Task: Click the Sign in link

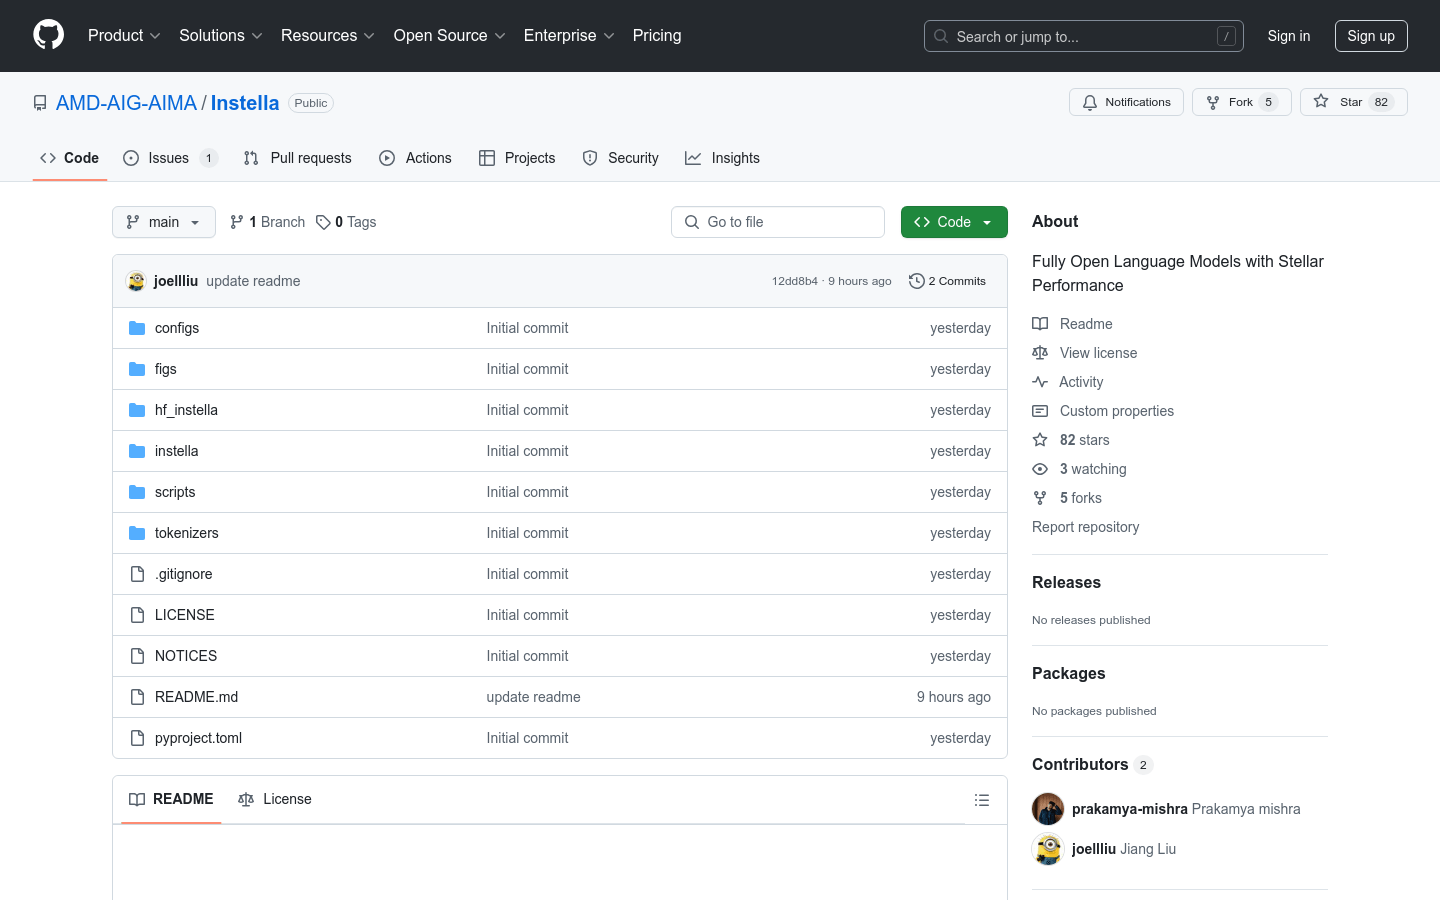Action: pos(1289,36)
